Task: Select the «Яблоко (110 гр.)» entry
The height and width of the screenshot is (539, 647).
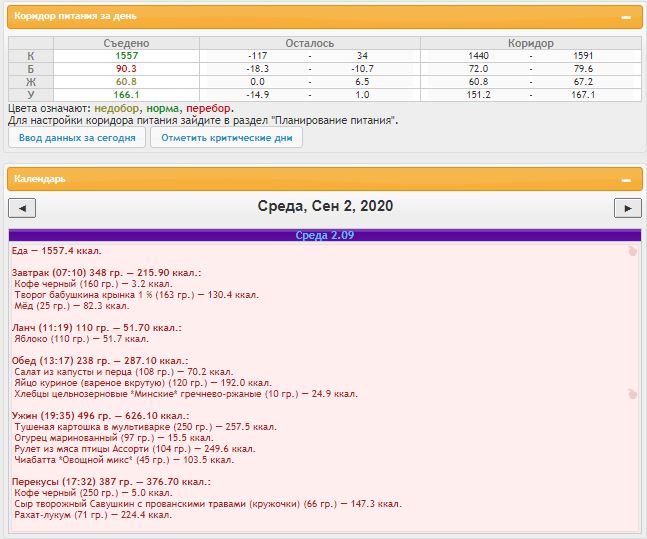Action: pyautogui.click(x=81, y=339)
